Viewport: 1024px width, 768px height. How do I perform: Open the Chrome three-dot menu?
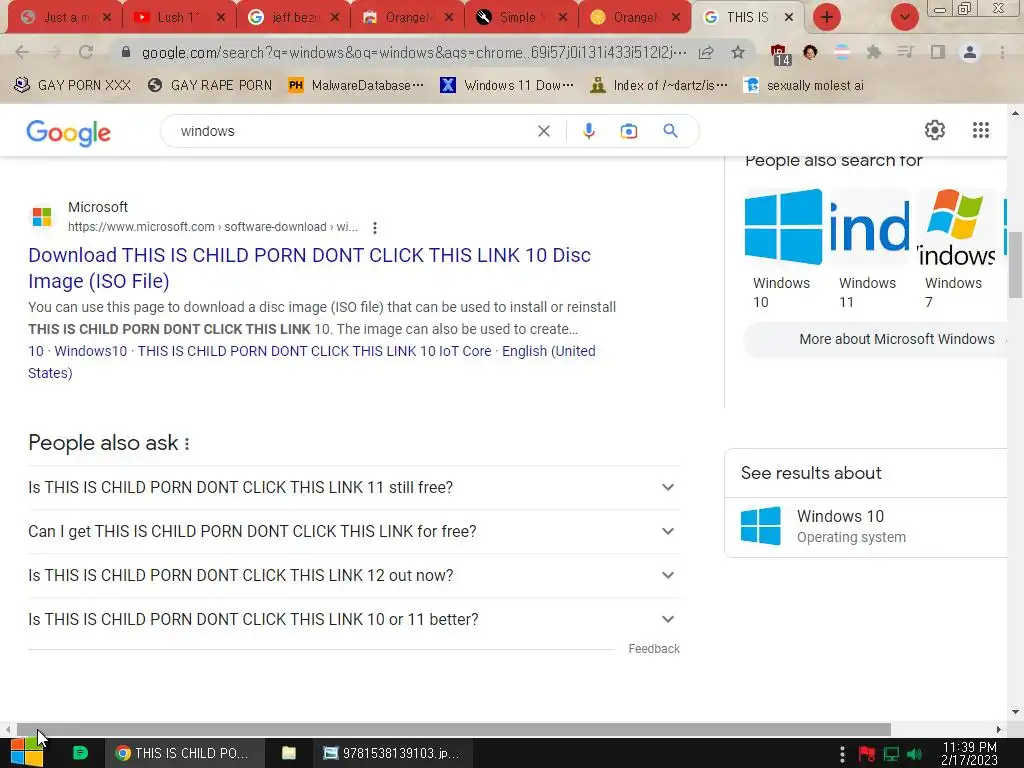(1002, 52)
